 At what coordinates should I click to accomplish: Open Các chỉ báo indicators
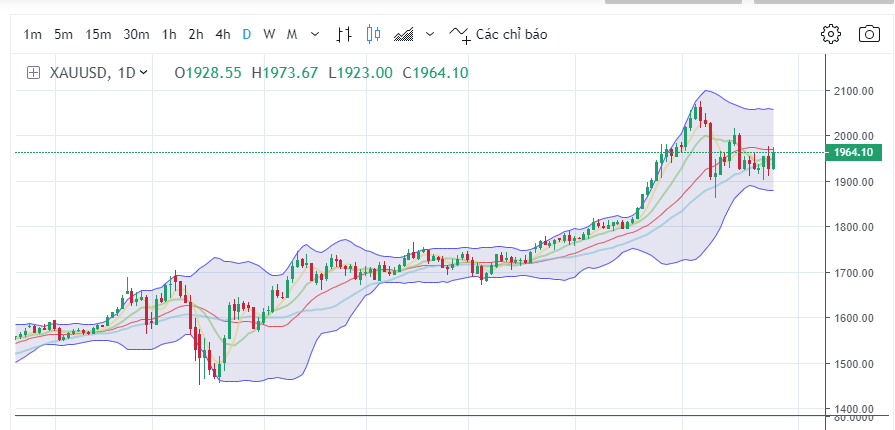click(511, 34)
